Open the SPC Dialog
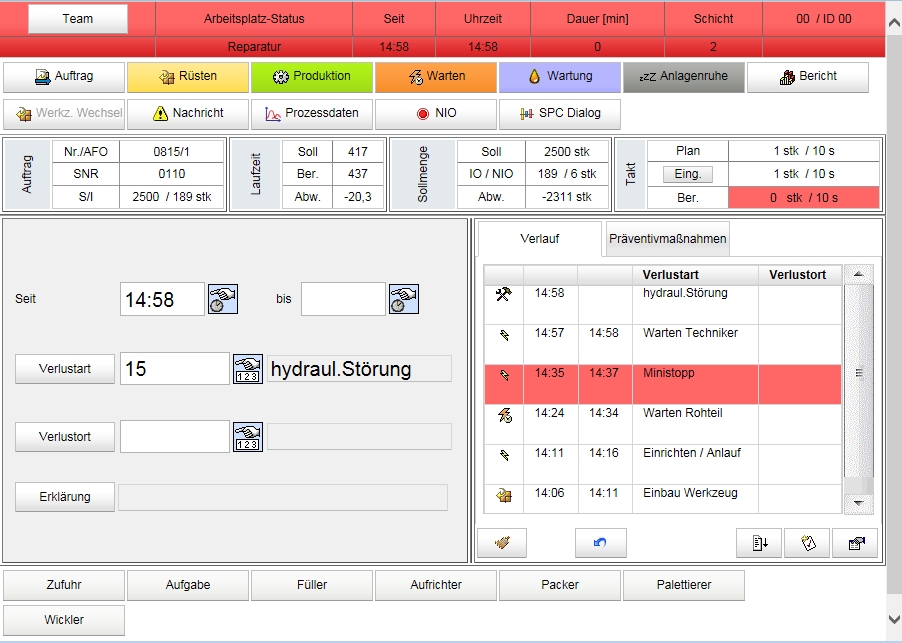The image size is (902, 643). 559,114
